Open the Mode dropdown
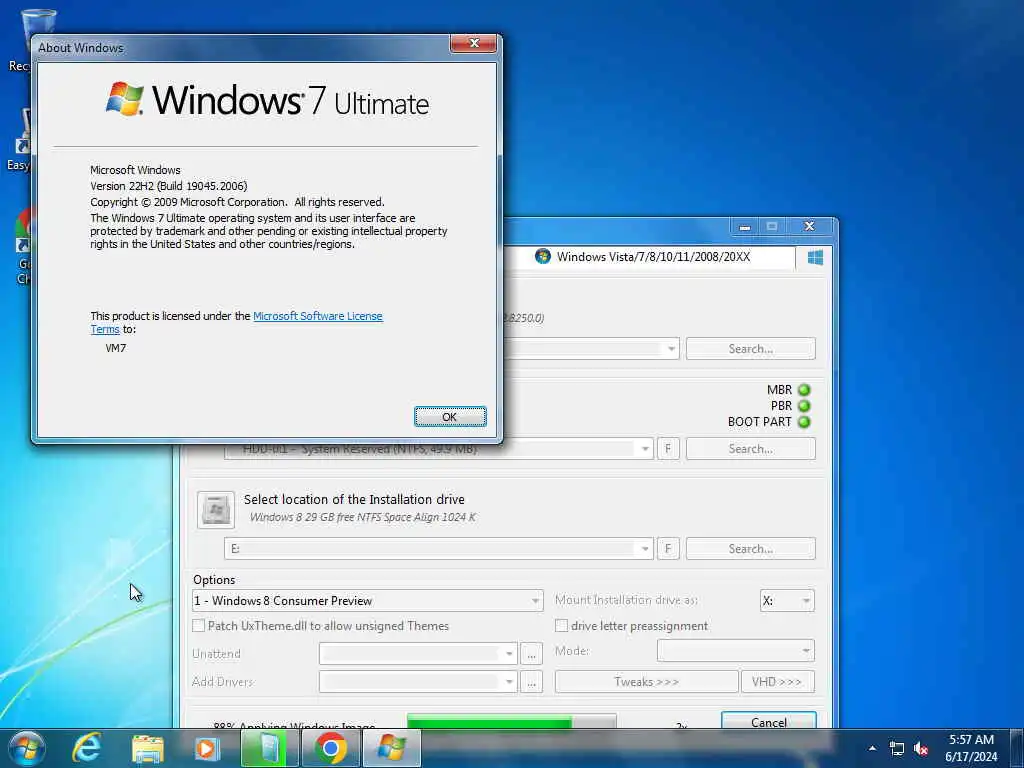 (735, 651)
